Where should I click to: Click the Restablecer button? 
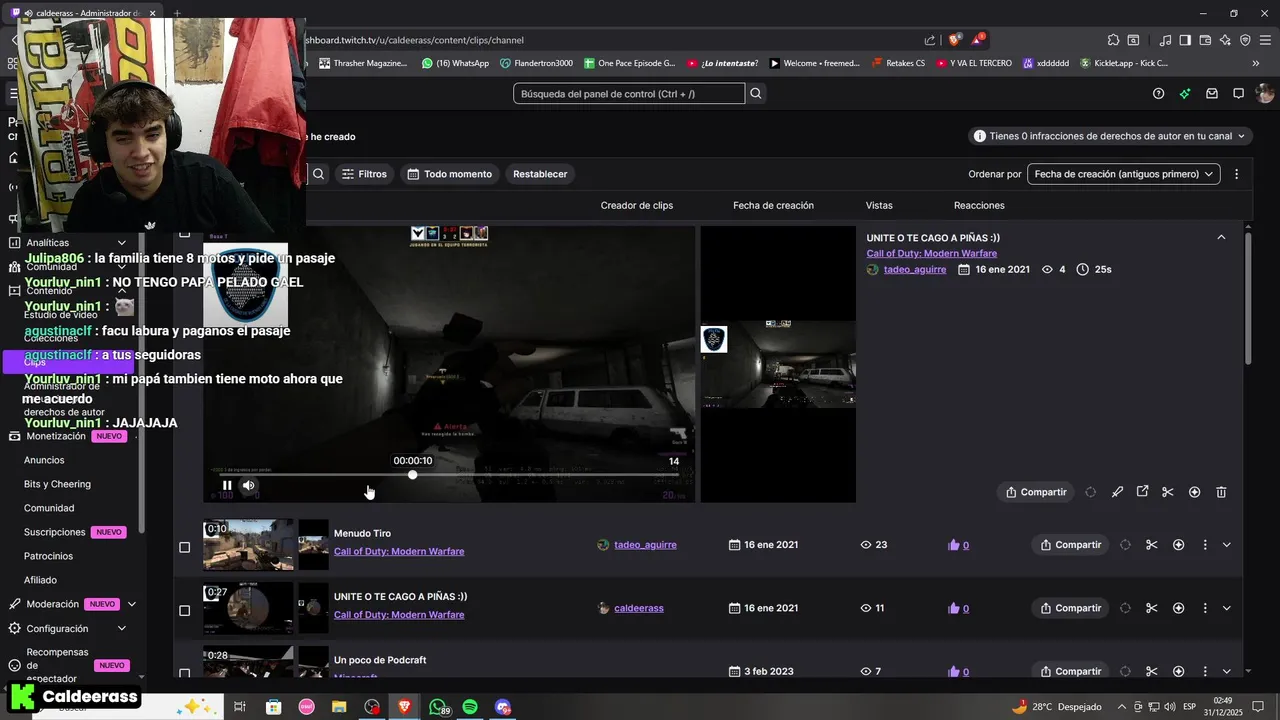pyautogui.click(x=540, y=174)
